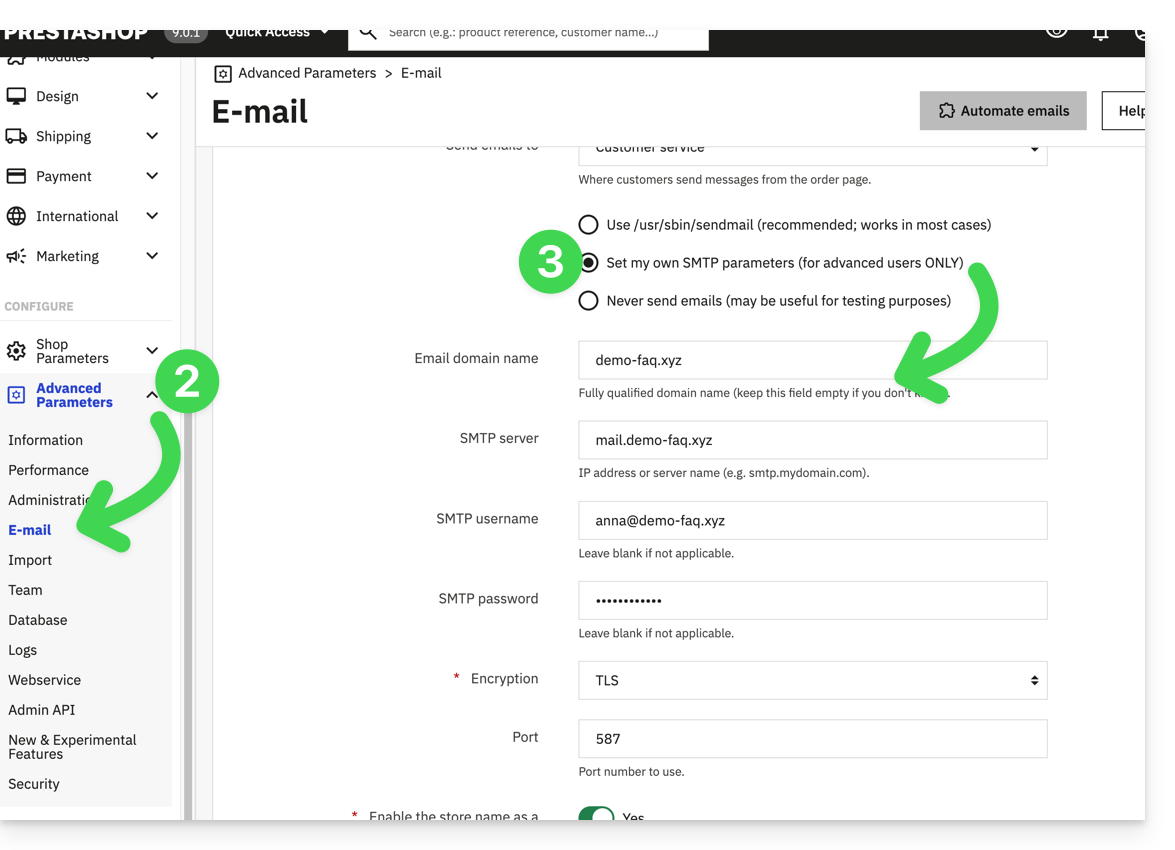Screen dimensions: 1175x850
Task: Select the Use /usr/sbin/sendmail radio option
Action: point(589,225)
